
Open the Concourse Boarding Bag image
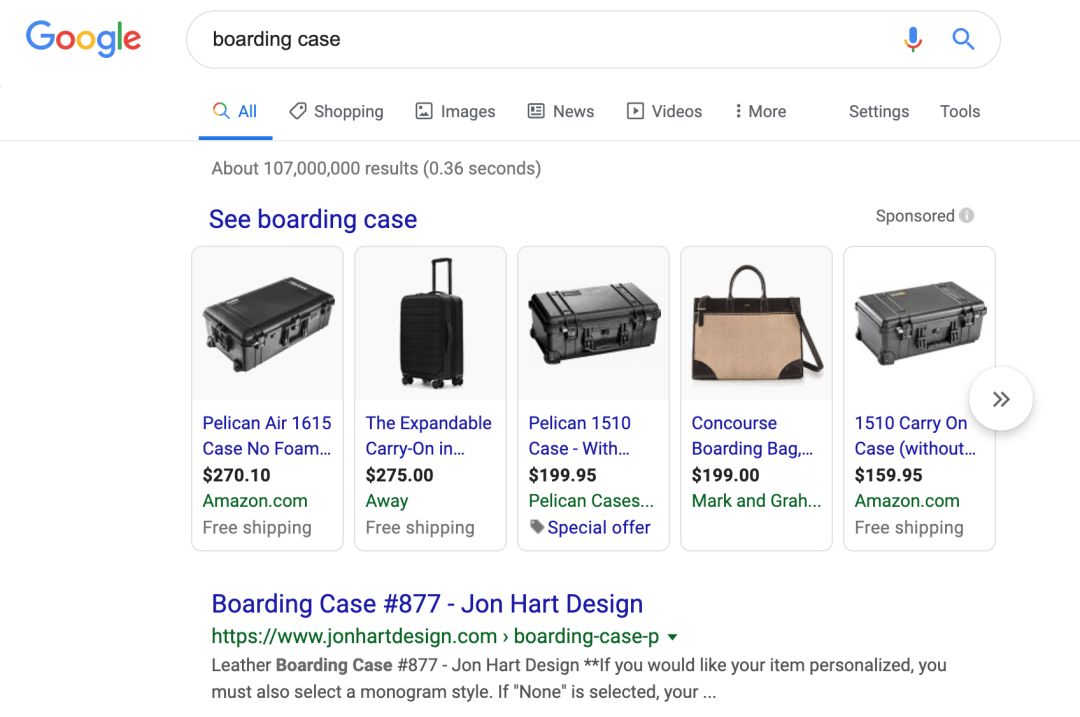[756, 324]
